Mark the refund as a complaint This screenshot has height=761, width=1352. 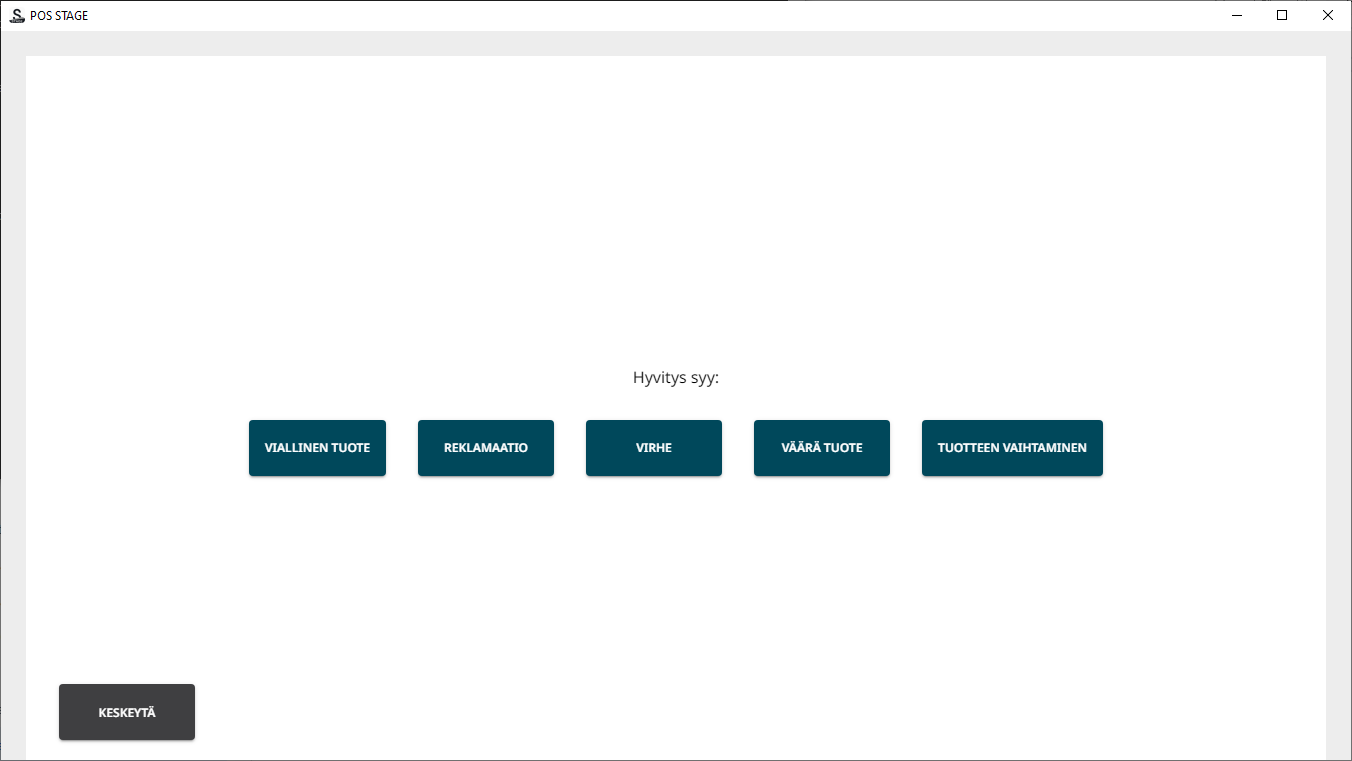(x=485, y=448)
